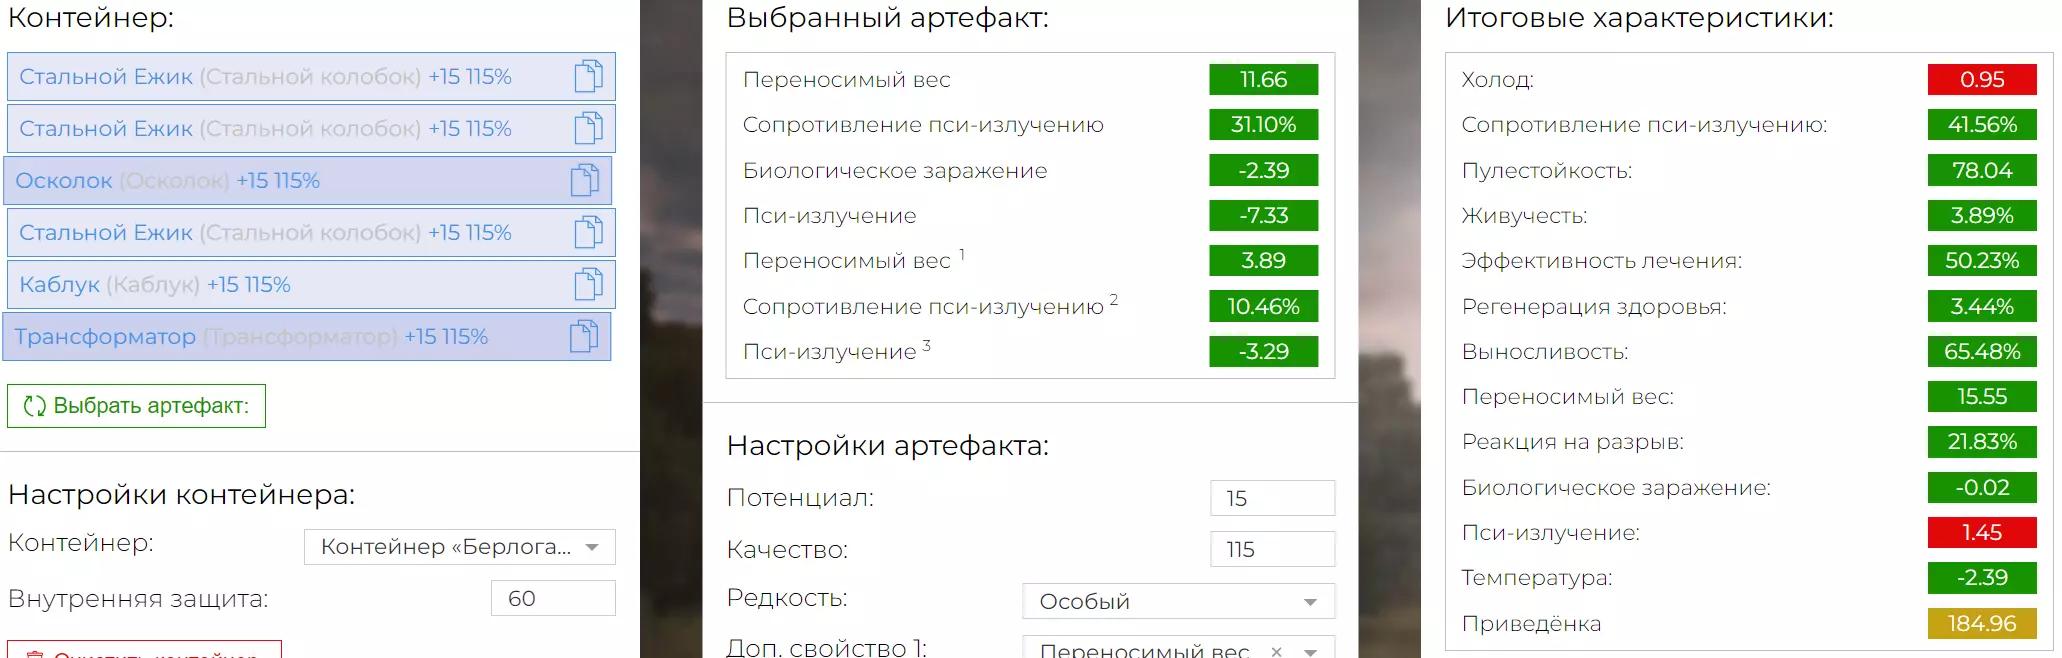Click the Пулестойкость value 78.04

[x=1981, y=170]
